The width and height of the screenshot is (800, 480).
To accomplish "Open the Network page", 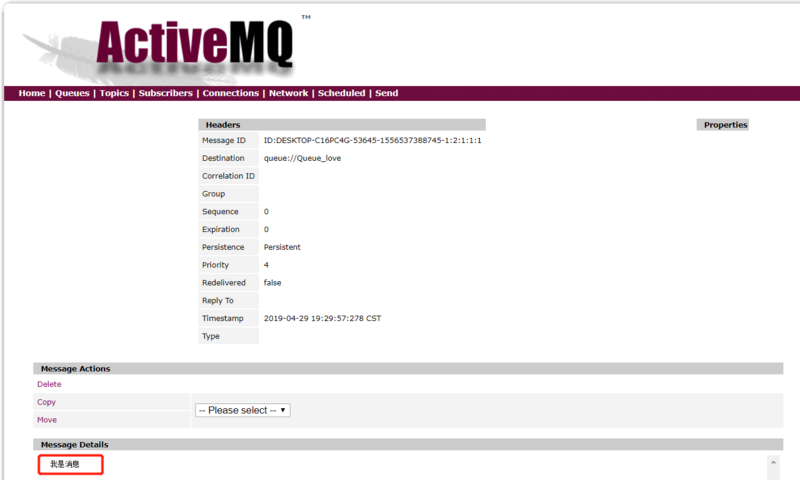I will [288, 93].
